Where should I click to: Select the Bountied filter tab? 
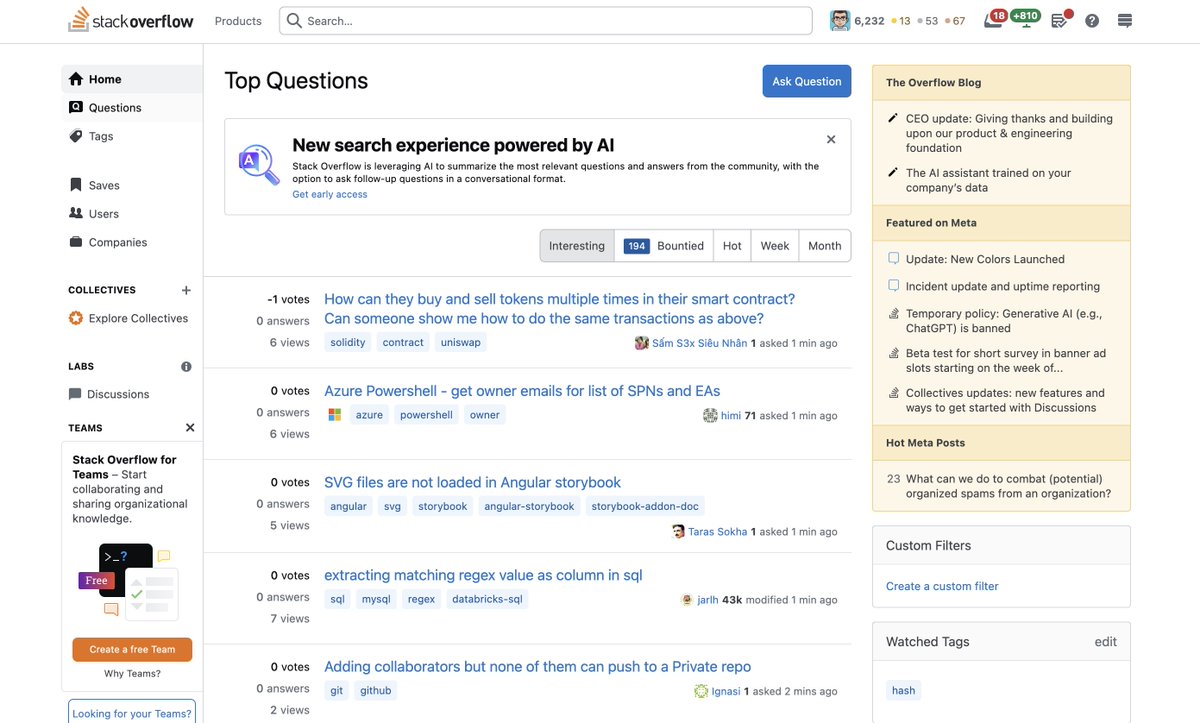coord(664,246)
